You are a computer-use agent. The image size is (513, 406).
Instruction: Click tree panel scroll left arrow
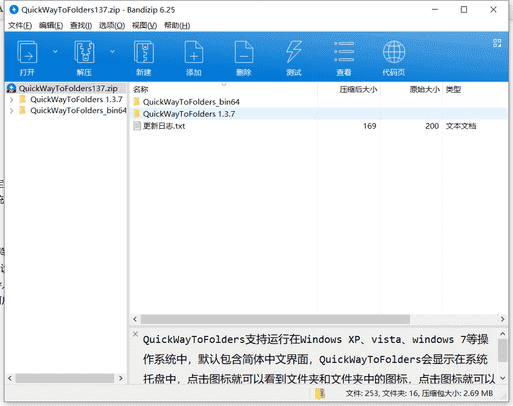coord(10,378)
